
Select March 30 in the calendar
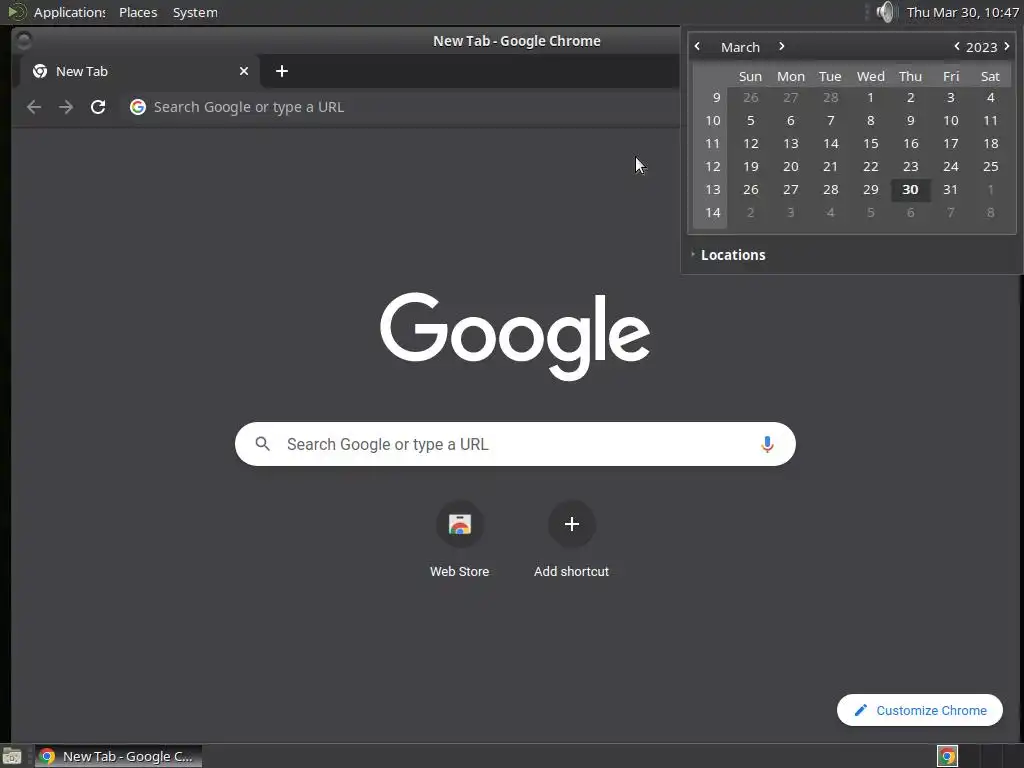point(910,189)
